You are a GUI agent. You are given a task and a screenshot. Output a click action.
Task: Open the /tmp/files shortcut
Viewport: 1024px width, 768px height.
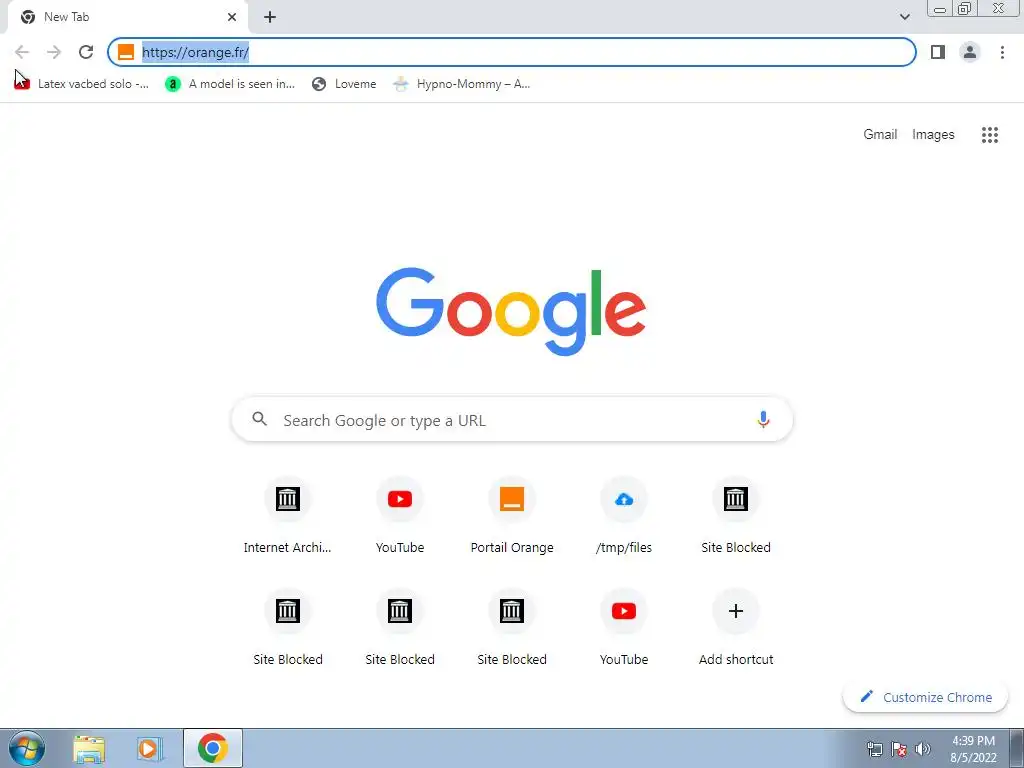point(624,516)
